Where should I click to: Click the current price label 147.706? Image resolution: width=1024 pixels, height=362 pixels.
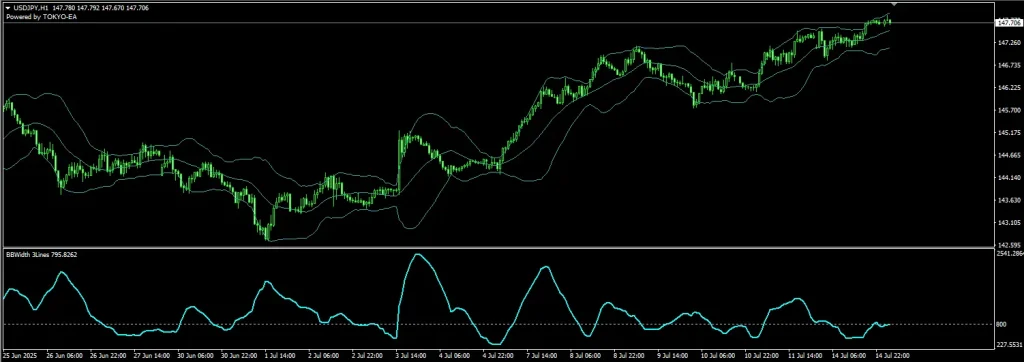tap(1009, 22)
